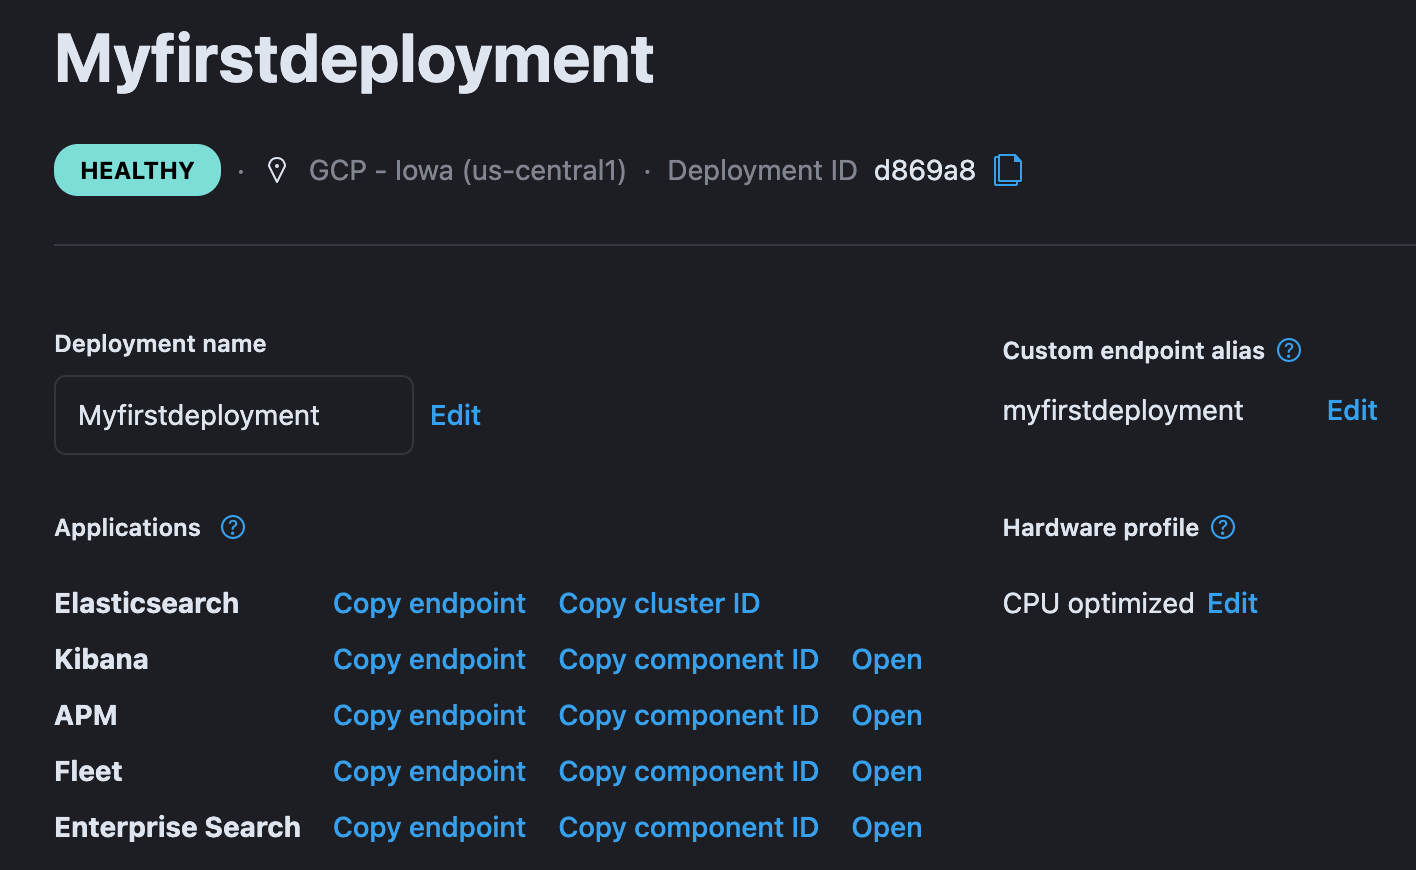Click the Elasticsearch application label
Viewport: 1416px width, 870px height.
[147, 603]
